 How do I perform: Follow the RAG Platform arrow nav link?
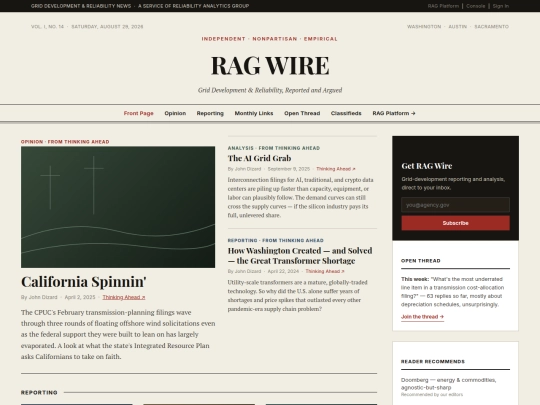tap(394, 113)
